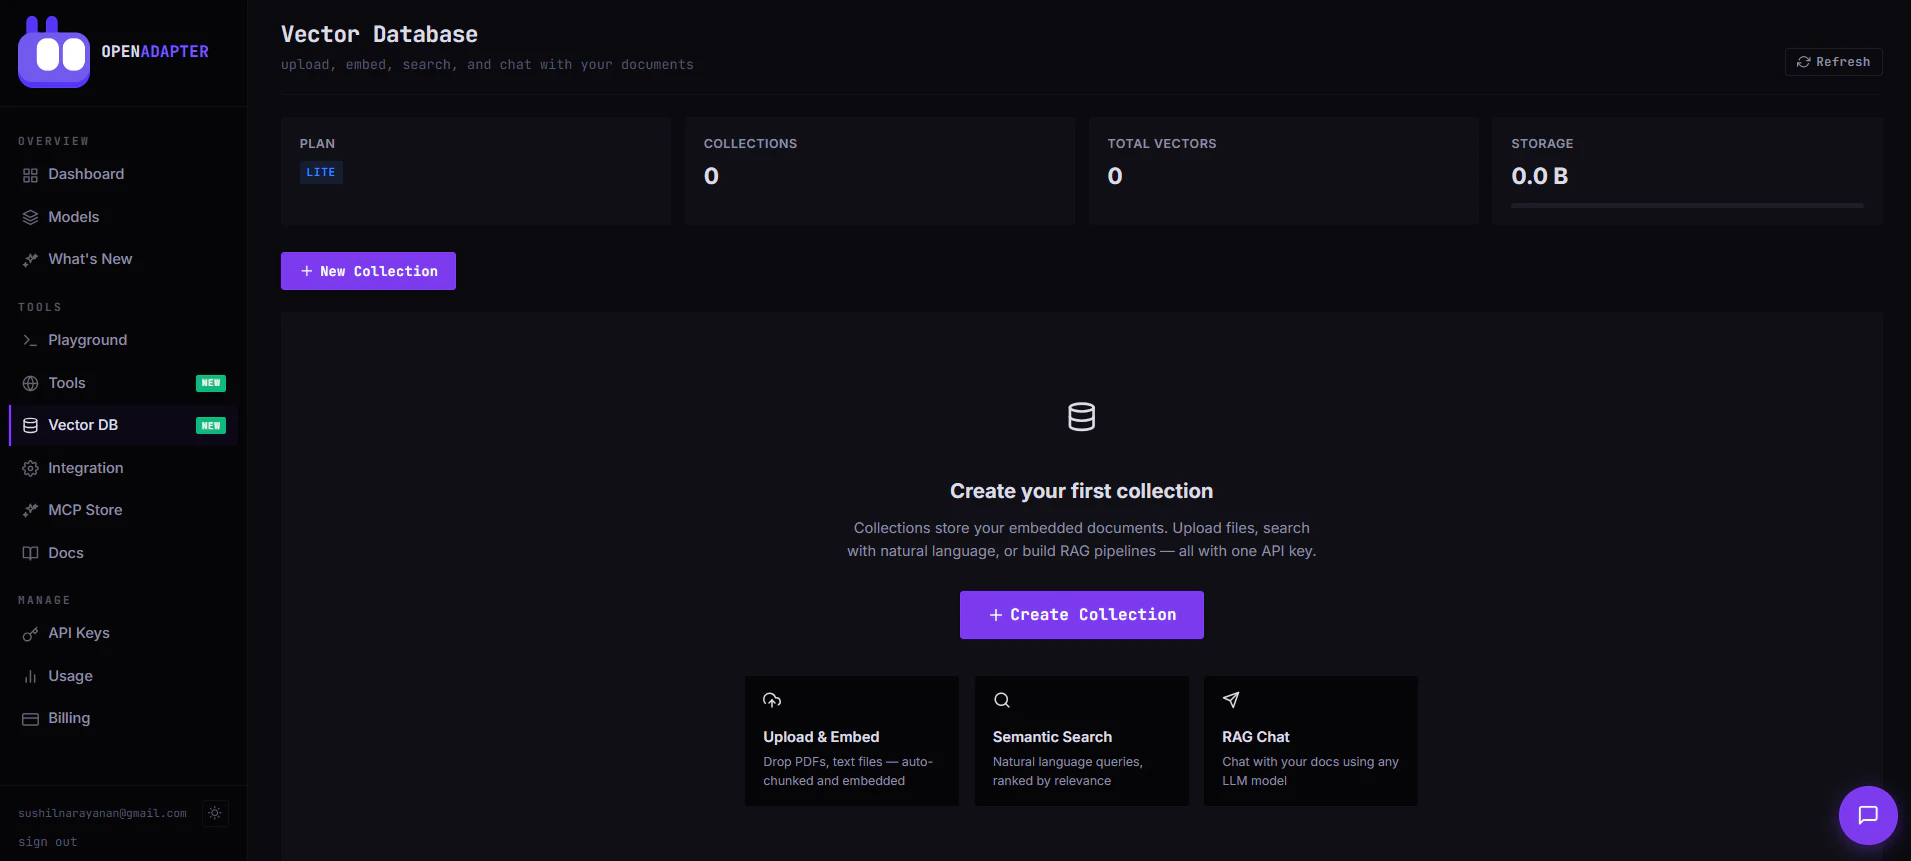Viewport: 1911px width, 861px height.
Task: Sign out of the account
Action: tap(47, 842)
